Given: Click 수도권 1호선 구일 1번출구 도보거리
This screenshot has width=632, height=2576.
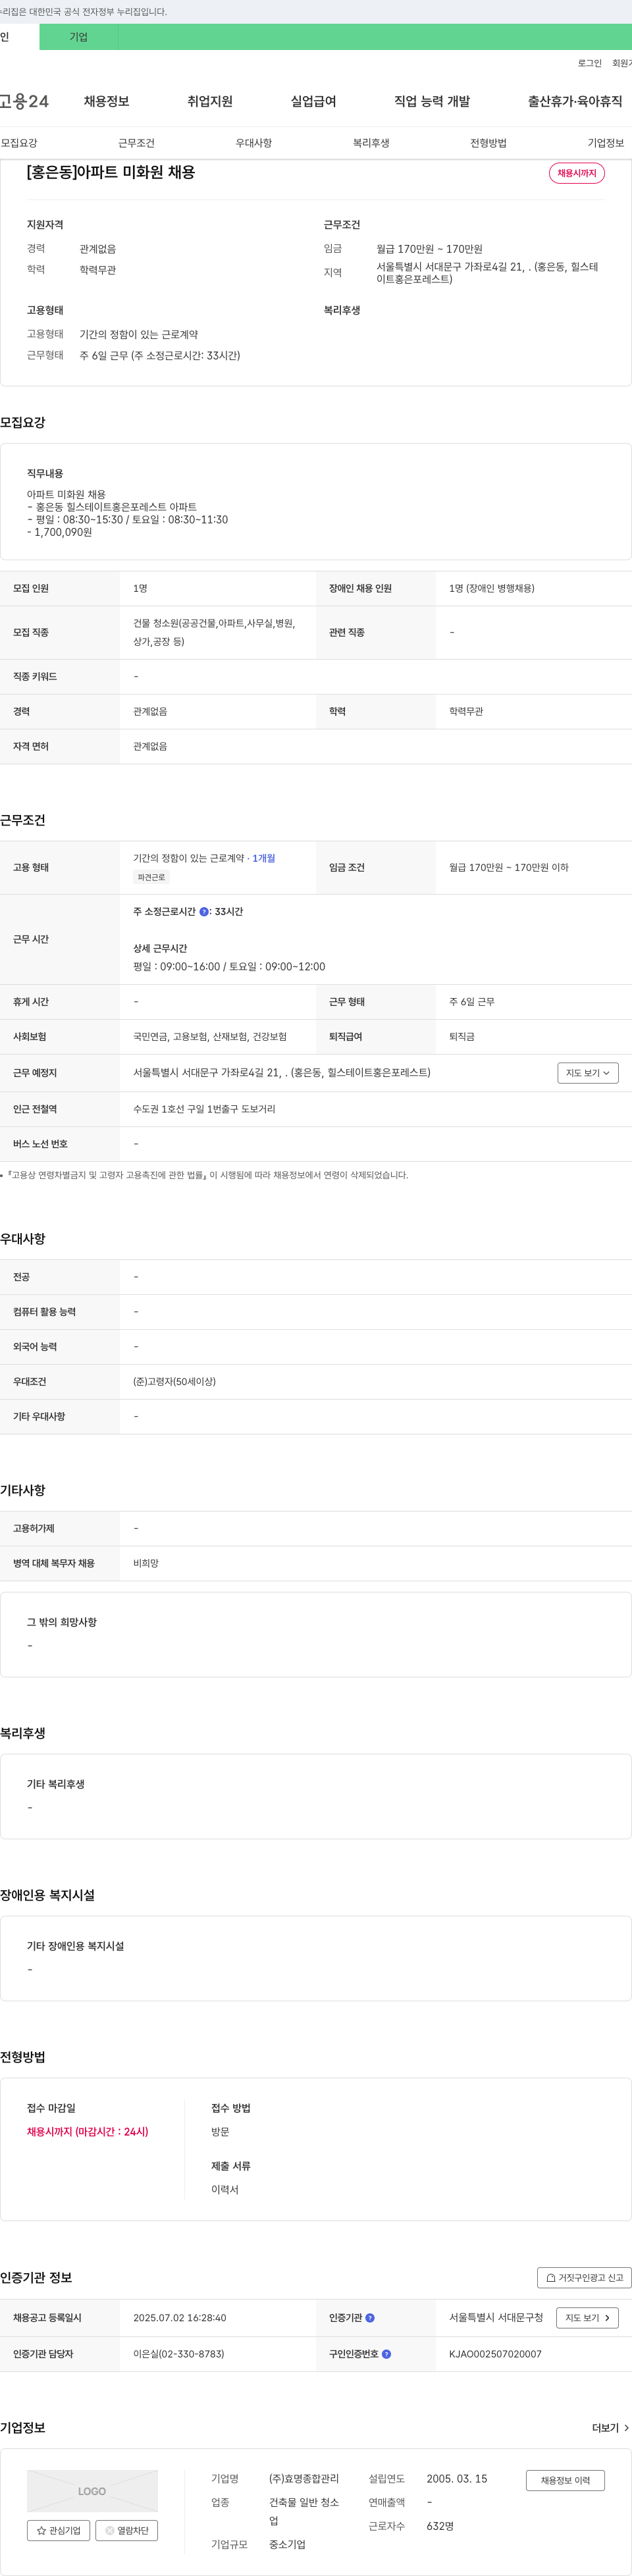Looking at the screenshot, I should point(204,1109).
